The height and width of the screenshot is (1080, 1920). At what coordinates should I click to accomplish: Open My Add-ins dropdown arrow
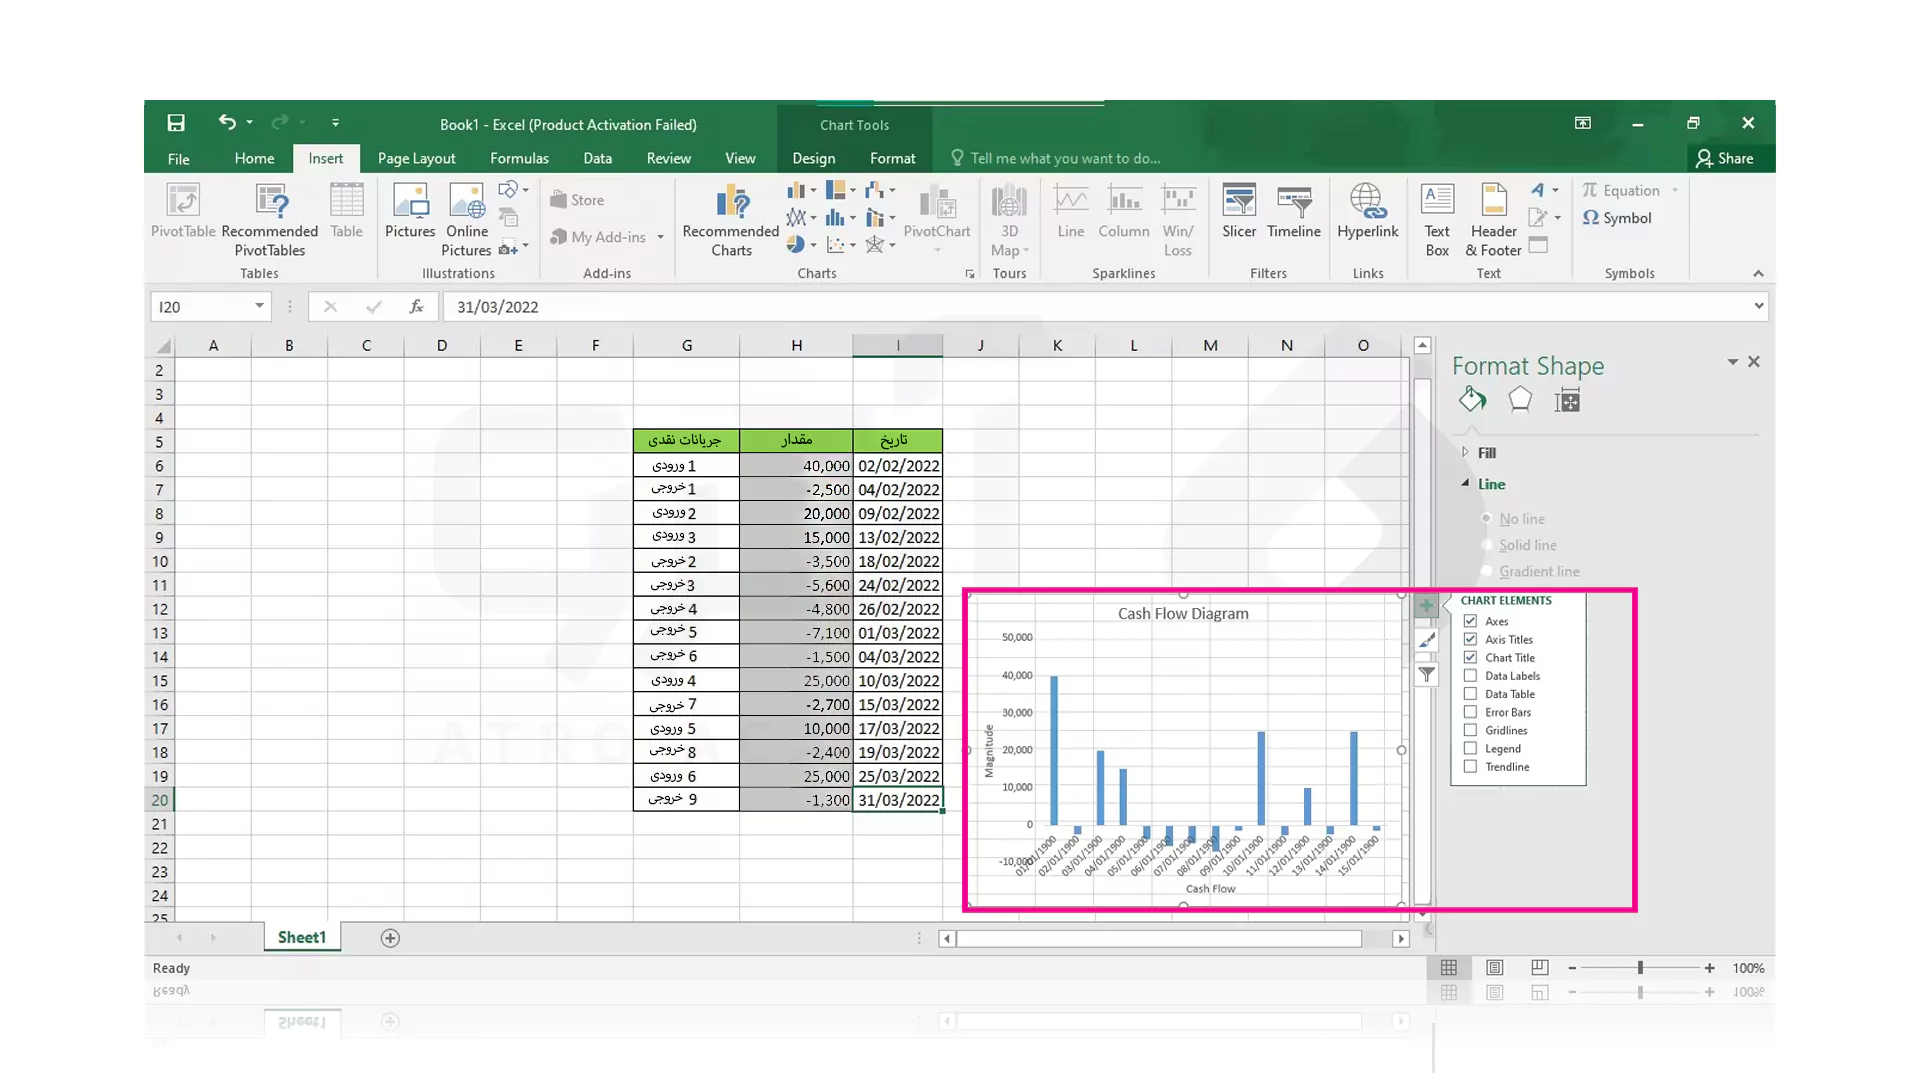pos(660,238)
